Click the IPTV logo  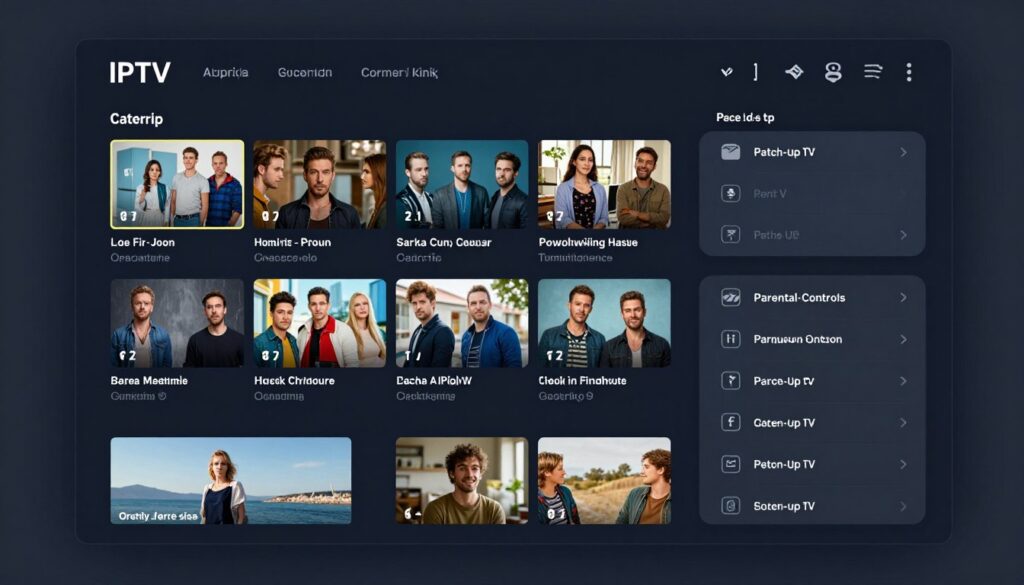click(140, 72)
